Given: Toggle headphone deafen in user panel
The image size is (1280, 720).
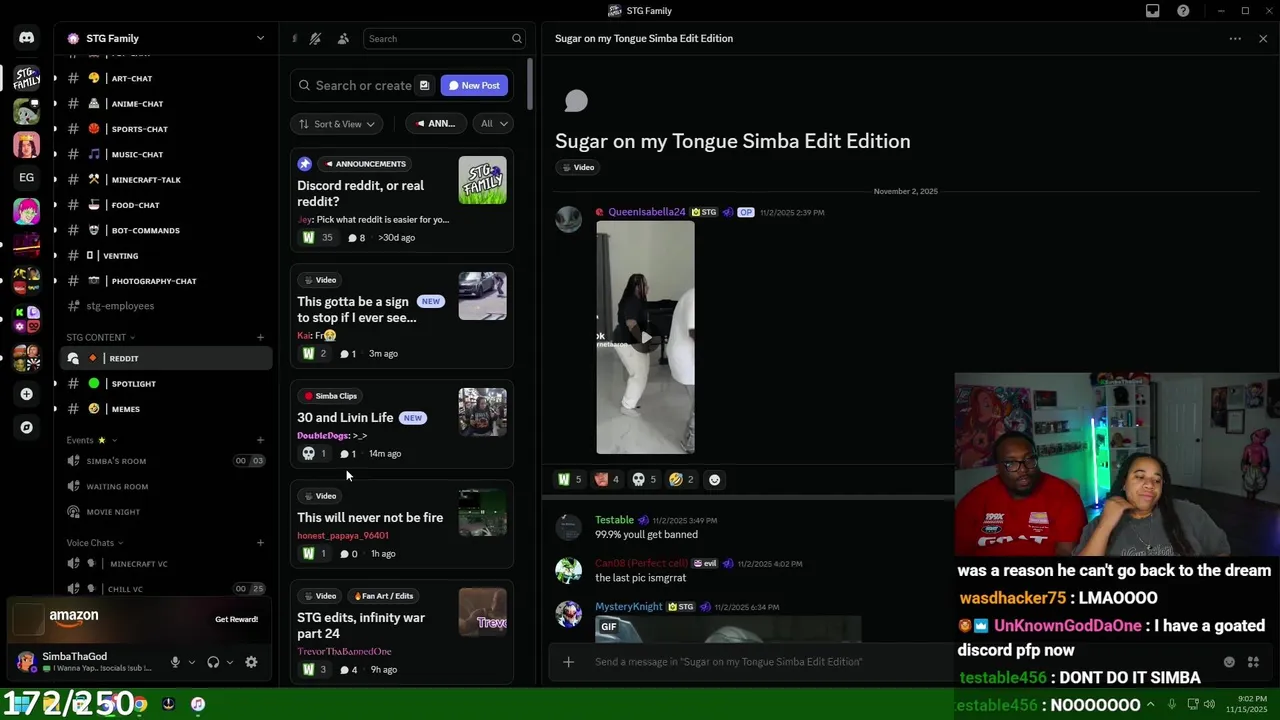Looking at the screenshot, I should click(213, 662).
